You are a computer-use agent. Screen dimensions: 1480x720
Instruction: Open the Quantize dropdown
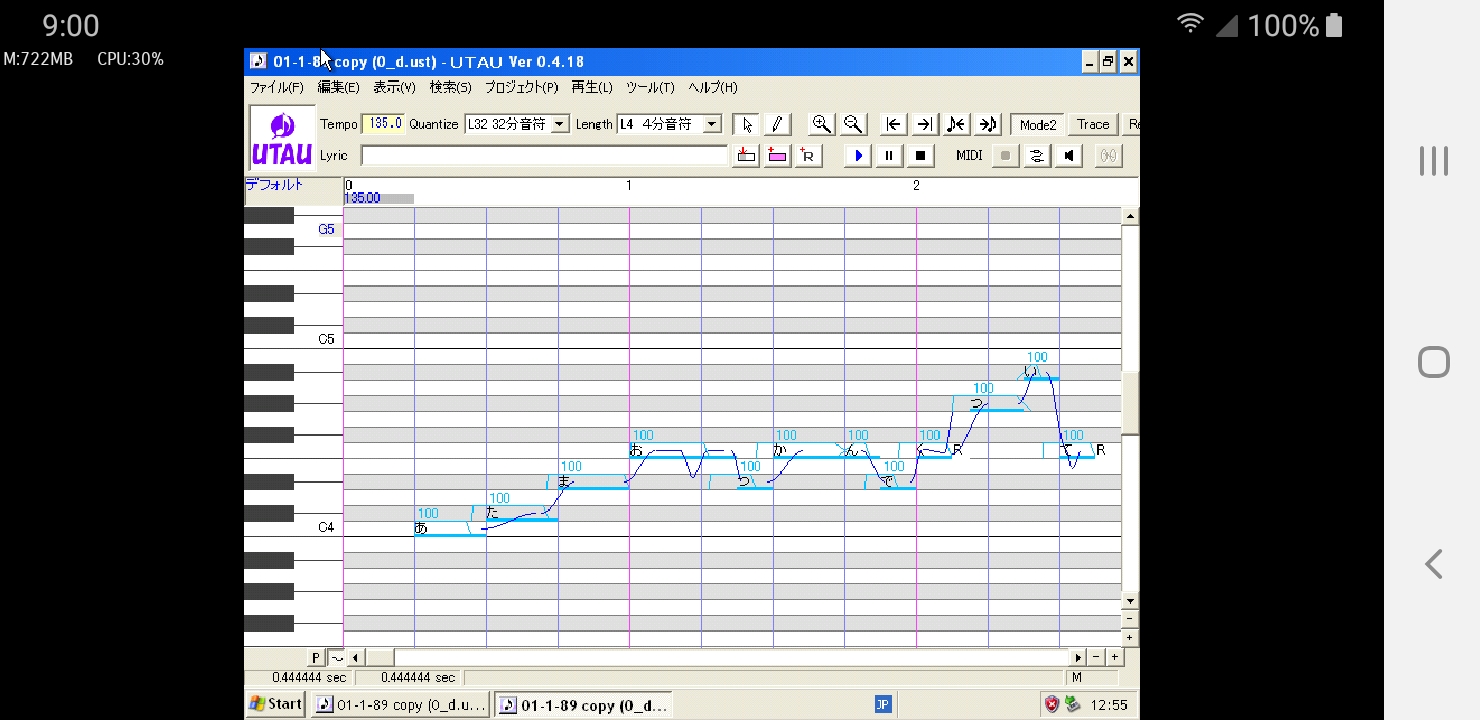(560, 124)
